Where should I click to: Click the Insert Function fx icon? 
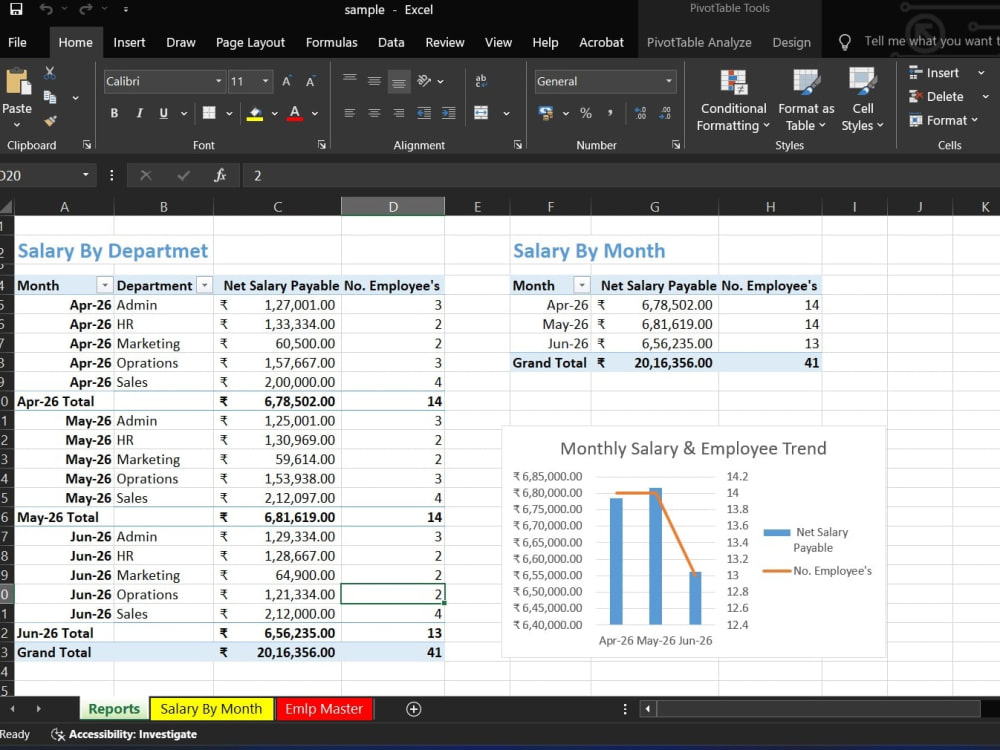[x=220, y=175]
